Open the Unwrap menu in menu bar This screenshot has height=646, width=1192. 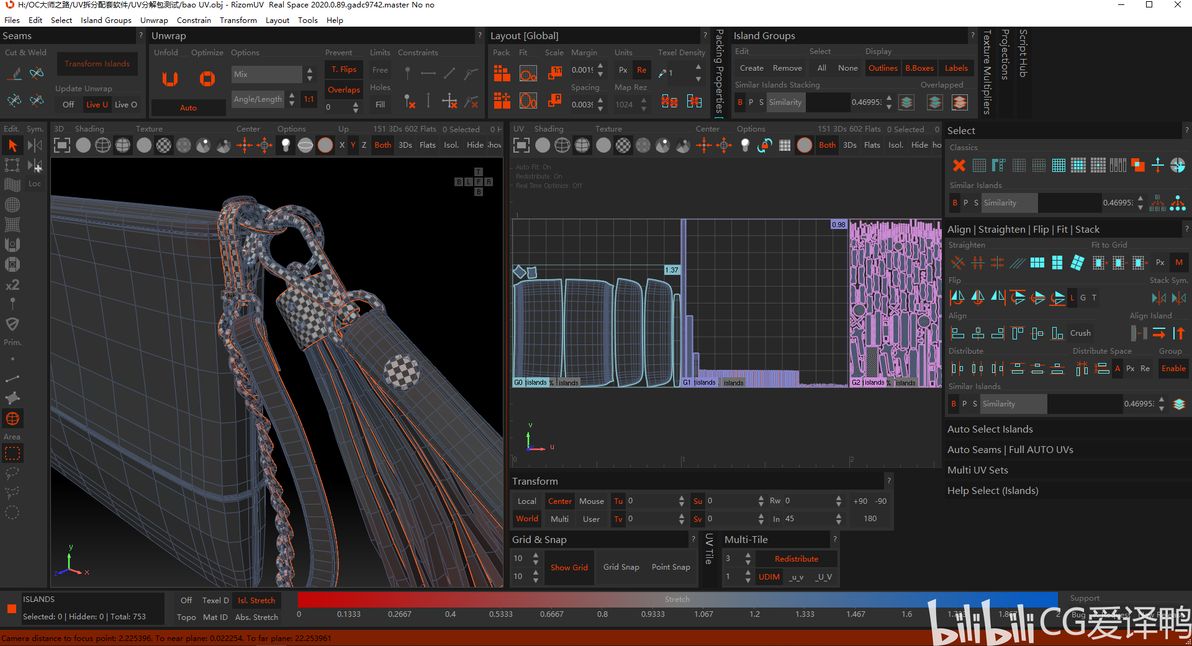coord(154,21)
